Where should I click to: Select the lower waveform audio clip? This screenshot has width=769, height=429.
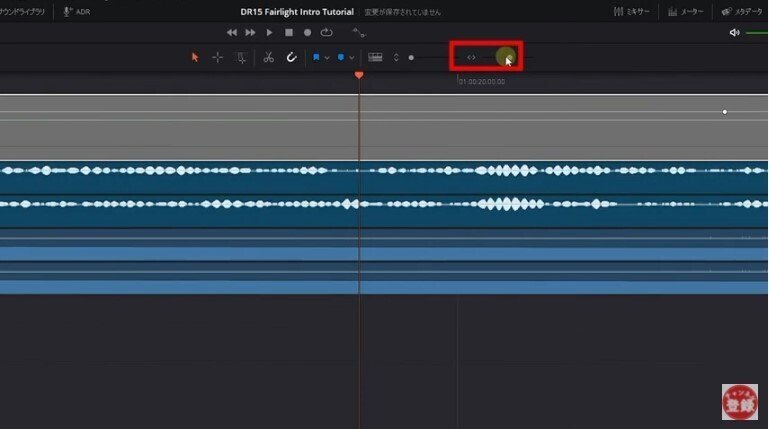pos(384,211)
